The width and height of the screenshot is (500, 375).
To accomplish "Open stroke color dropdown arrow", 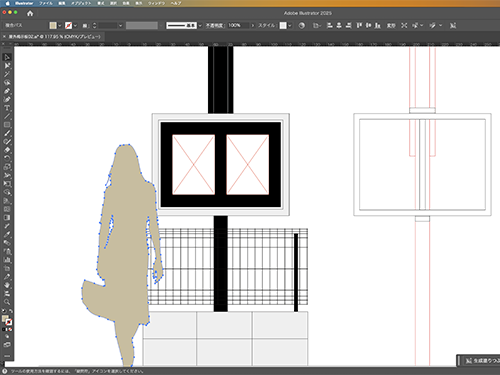I will pyautogui.click(x=75, y=25).
